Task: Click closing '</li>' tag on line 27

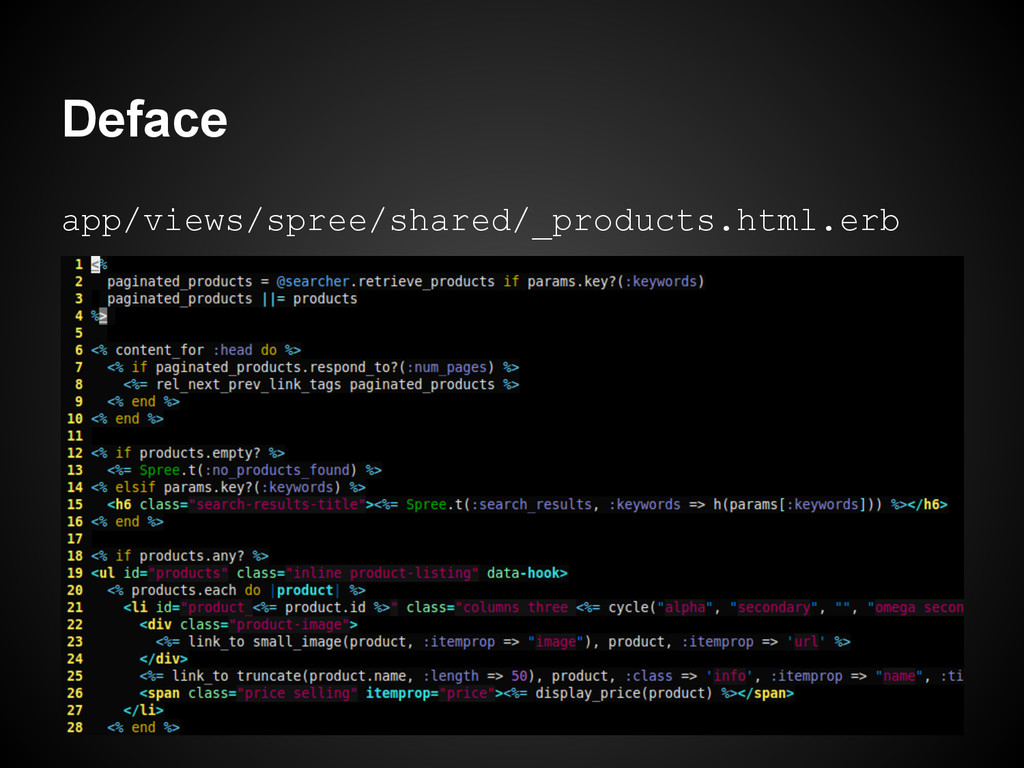Action: pos(144,710)
